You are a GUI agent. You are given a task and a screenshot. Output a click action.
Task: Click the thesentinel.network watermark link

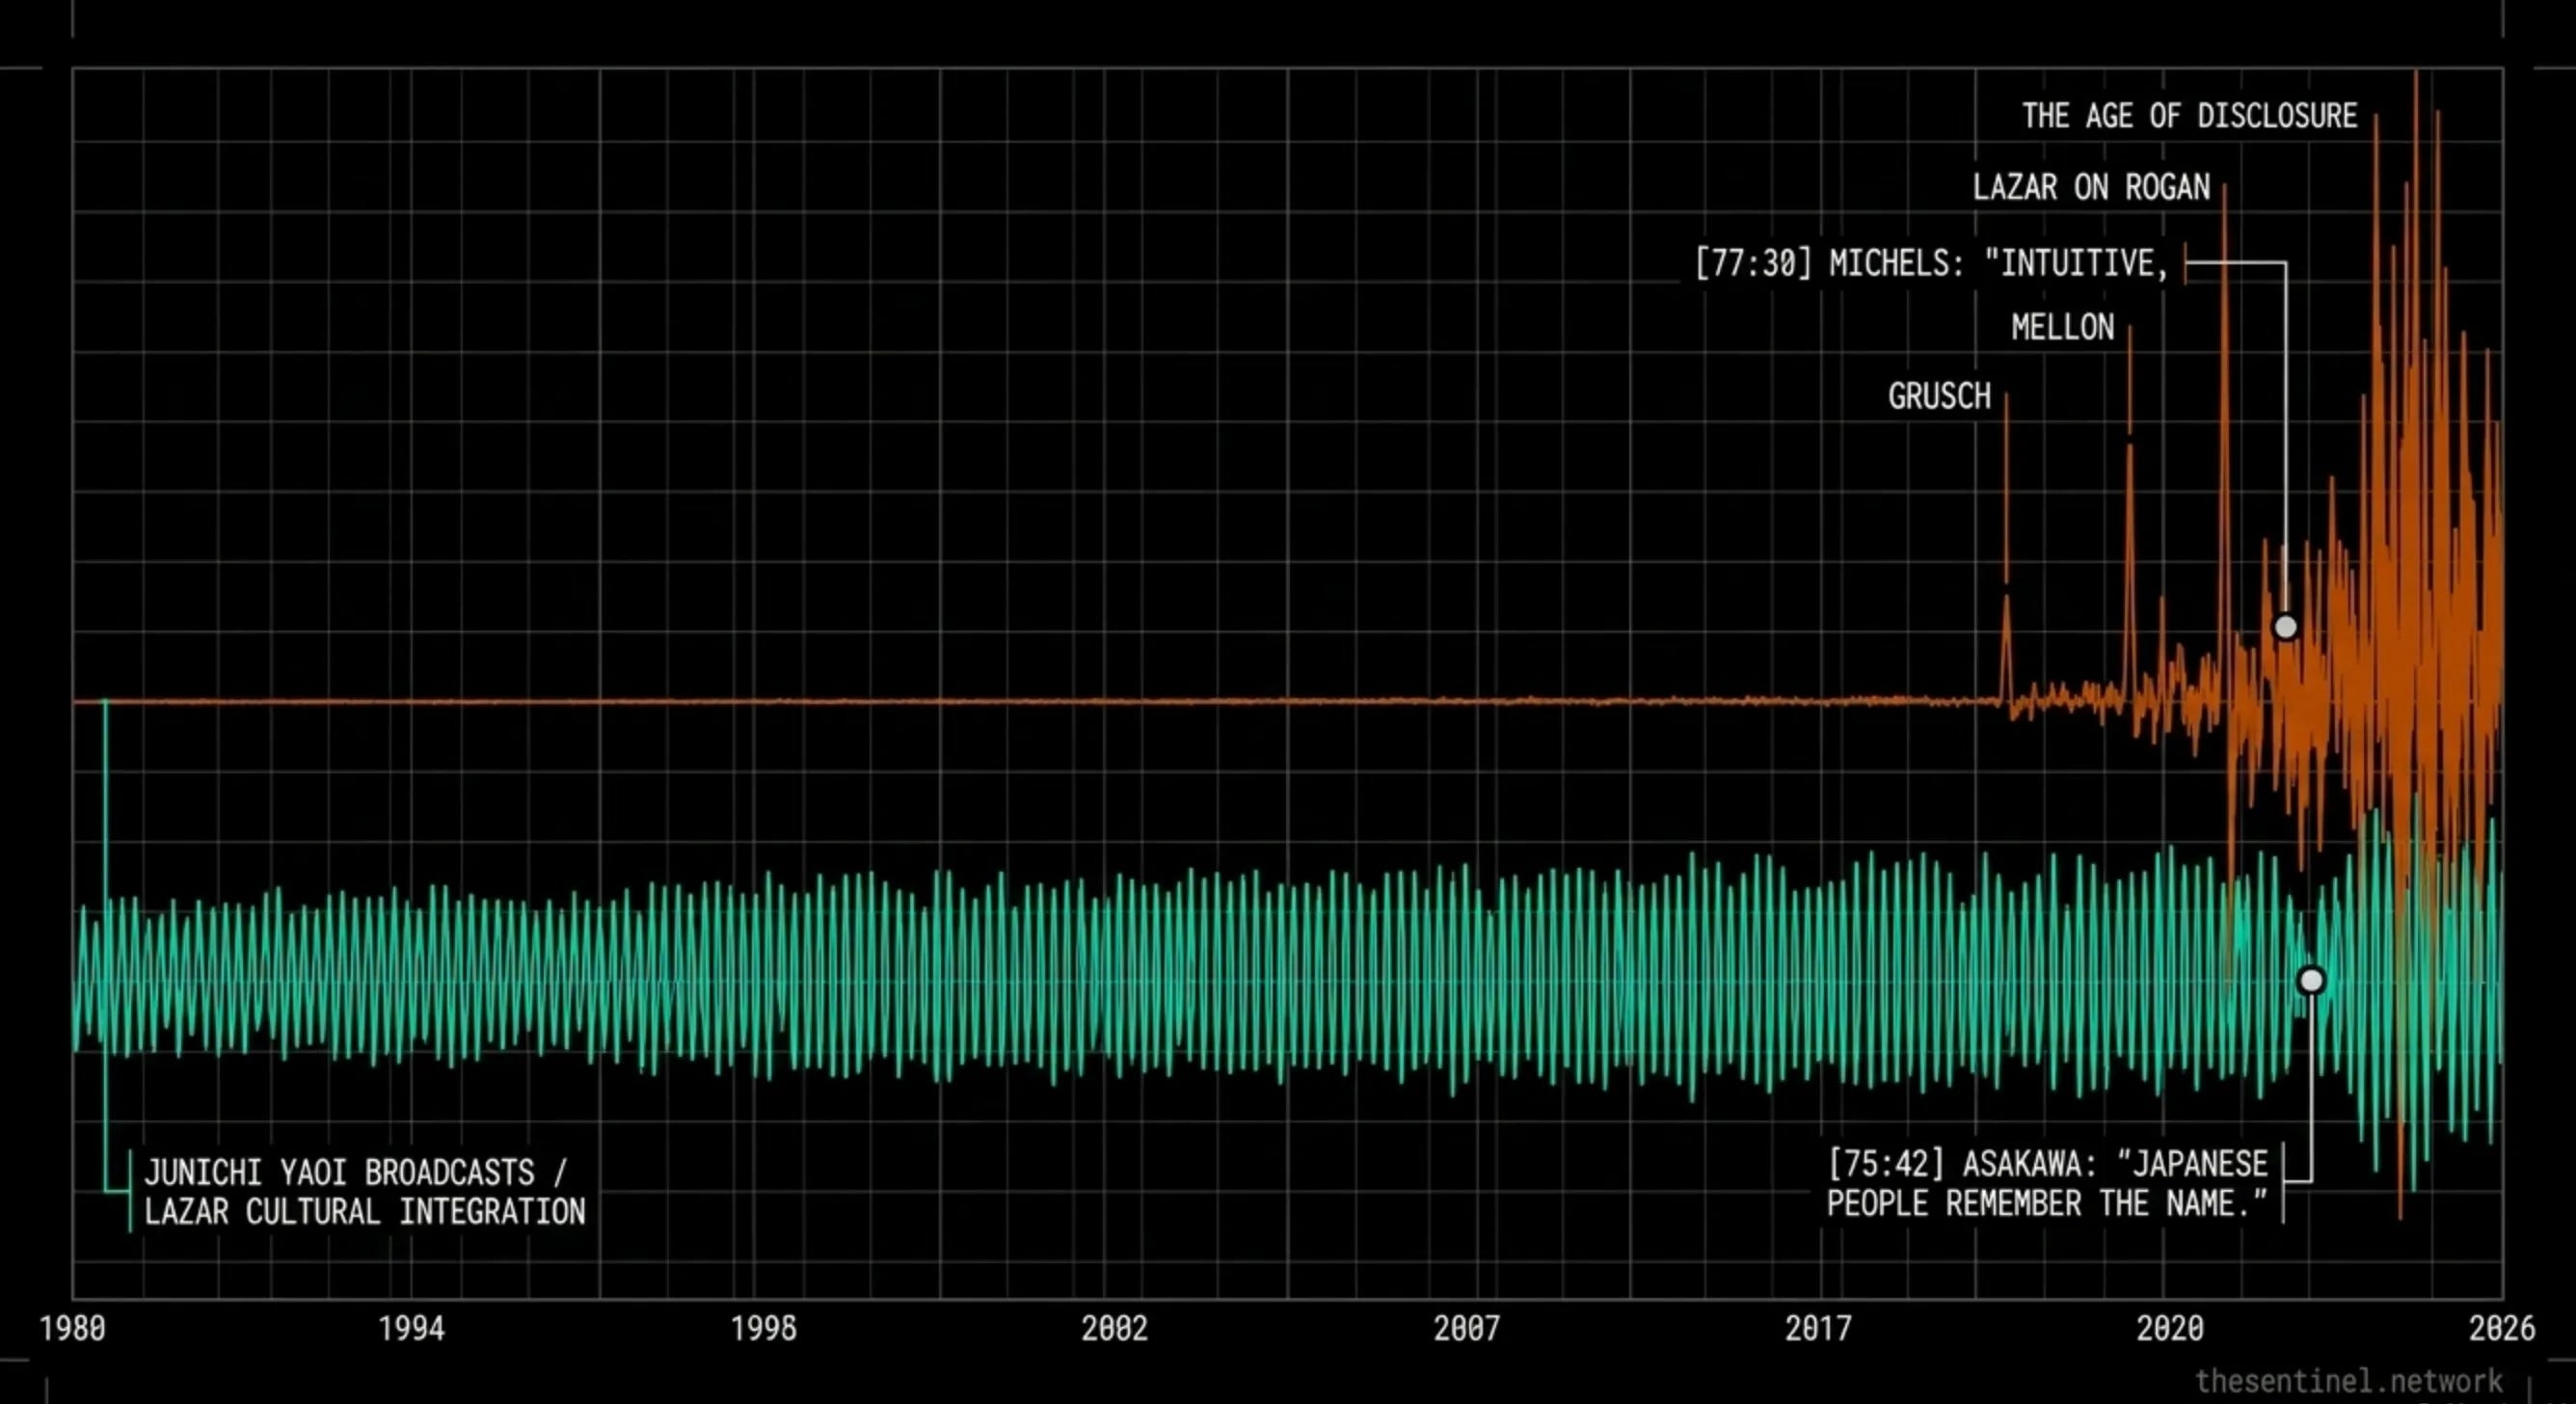pos(2349,1381)
